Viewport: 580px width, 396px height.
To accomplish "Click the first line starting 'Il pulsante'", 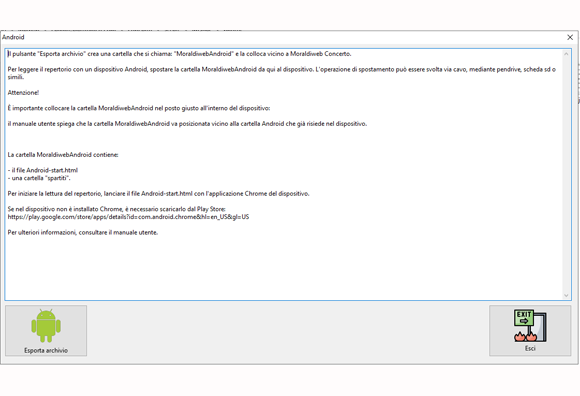I will [x=179, y=54].
